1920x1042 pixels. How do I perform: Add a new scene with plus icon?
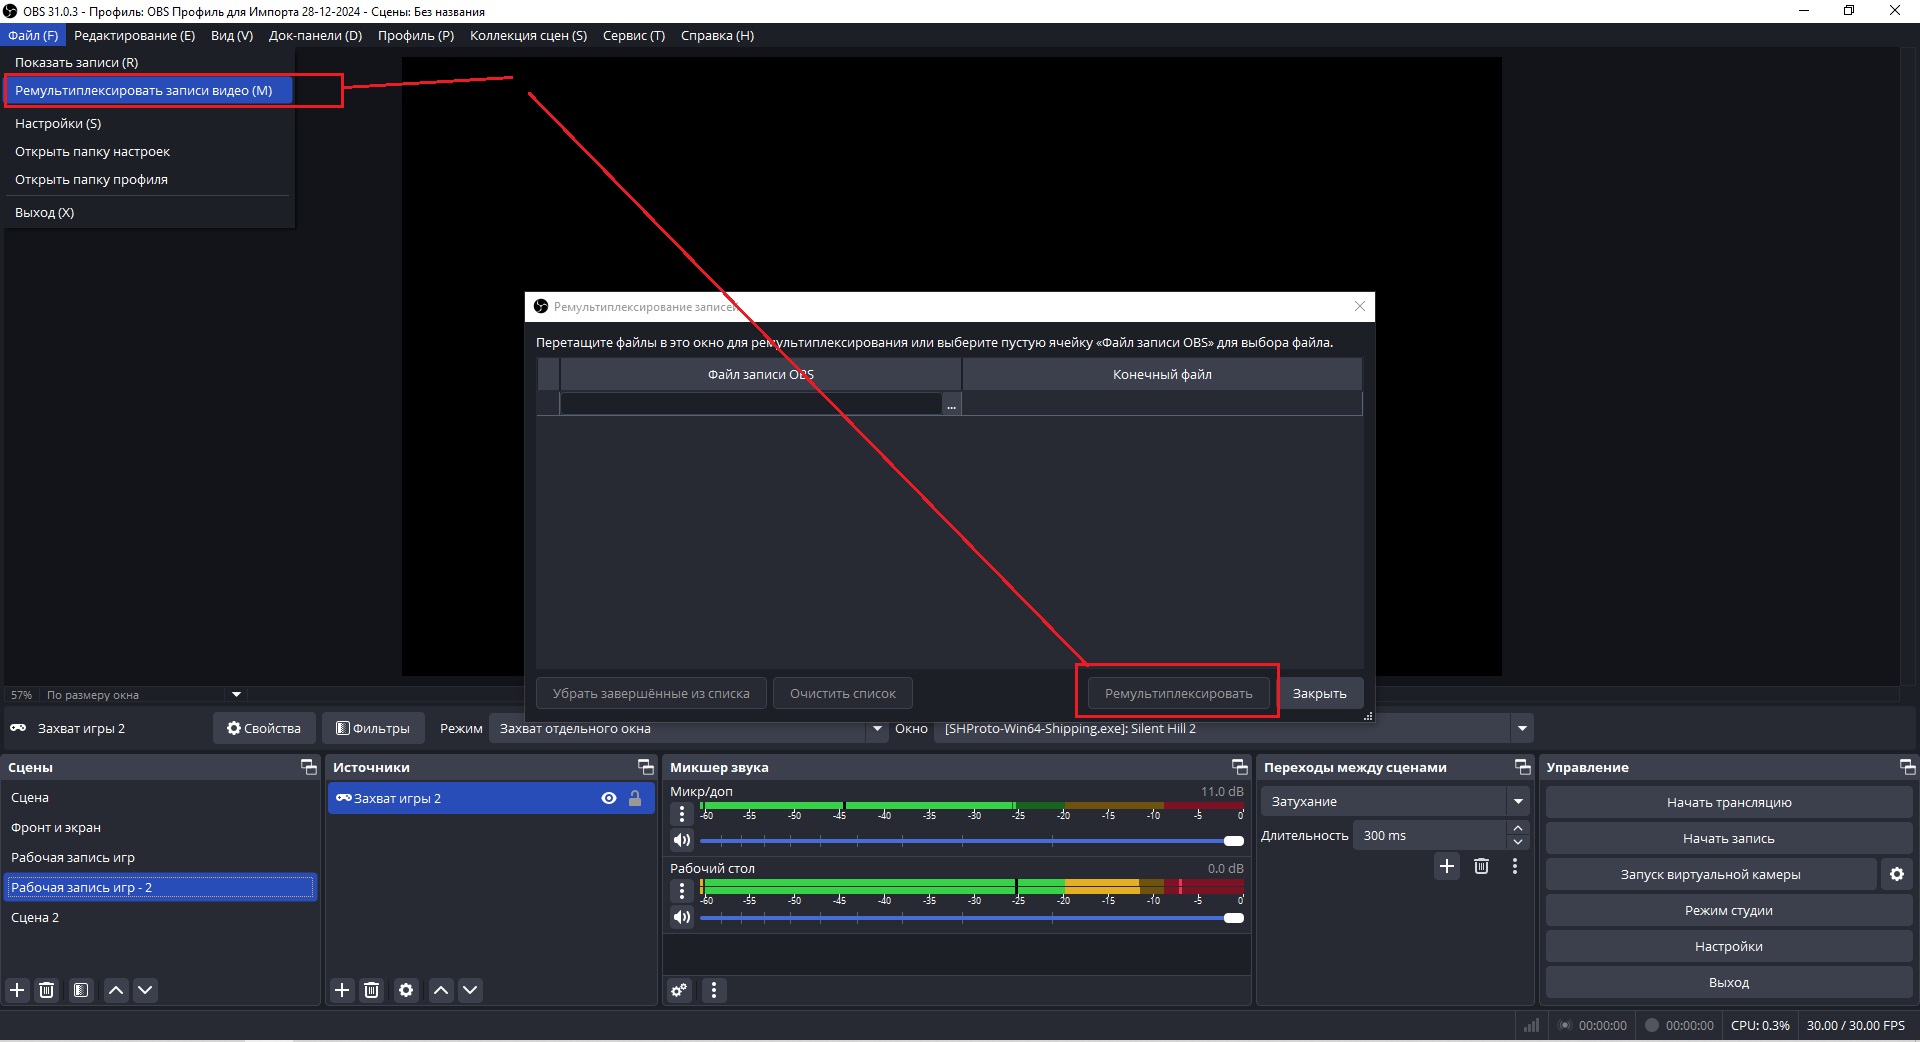[17, 990]
